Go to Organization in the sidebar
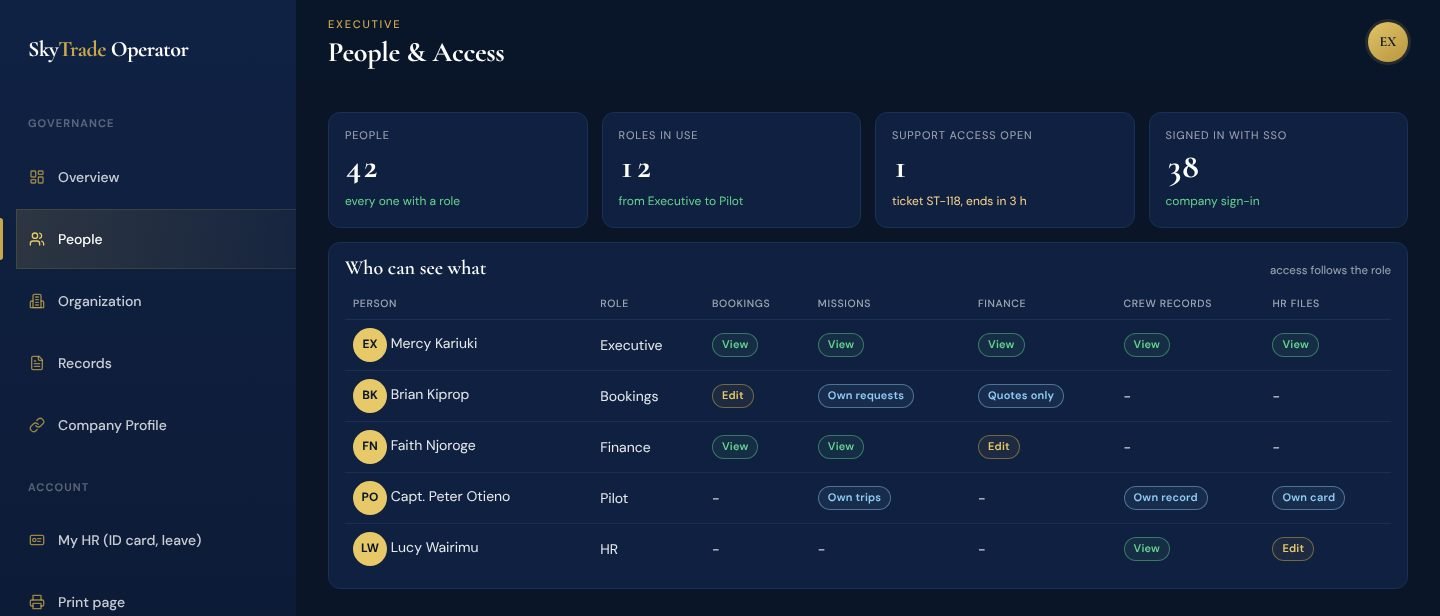 click(156, 301)
